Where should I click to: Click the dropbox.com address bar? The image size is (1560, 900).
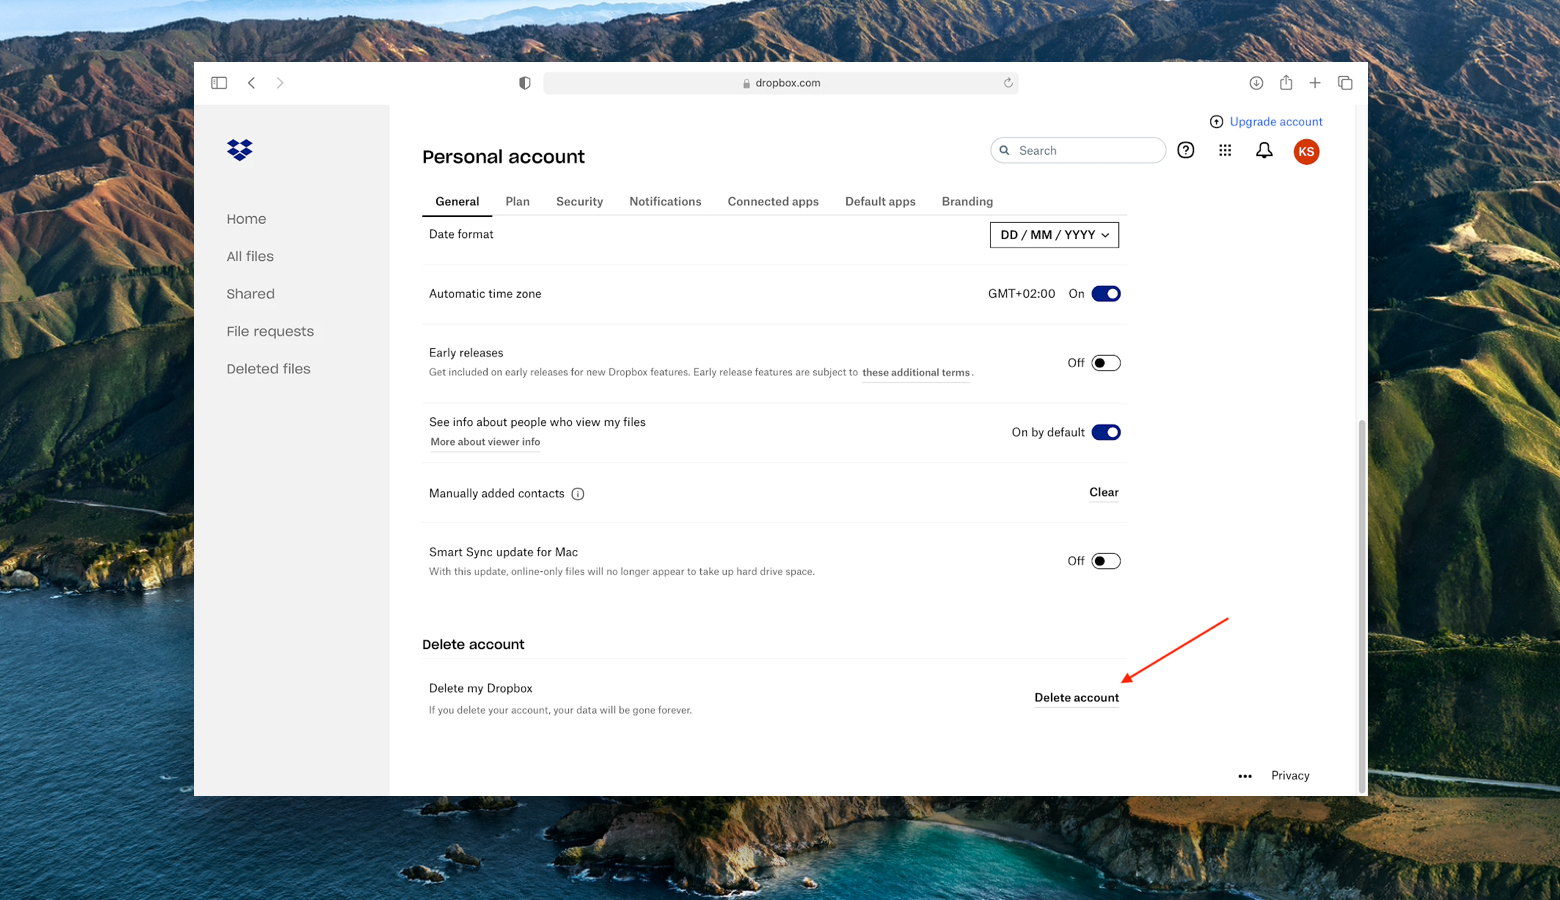point(781,83)
